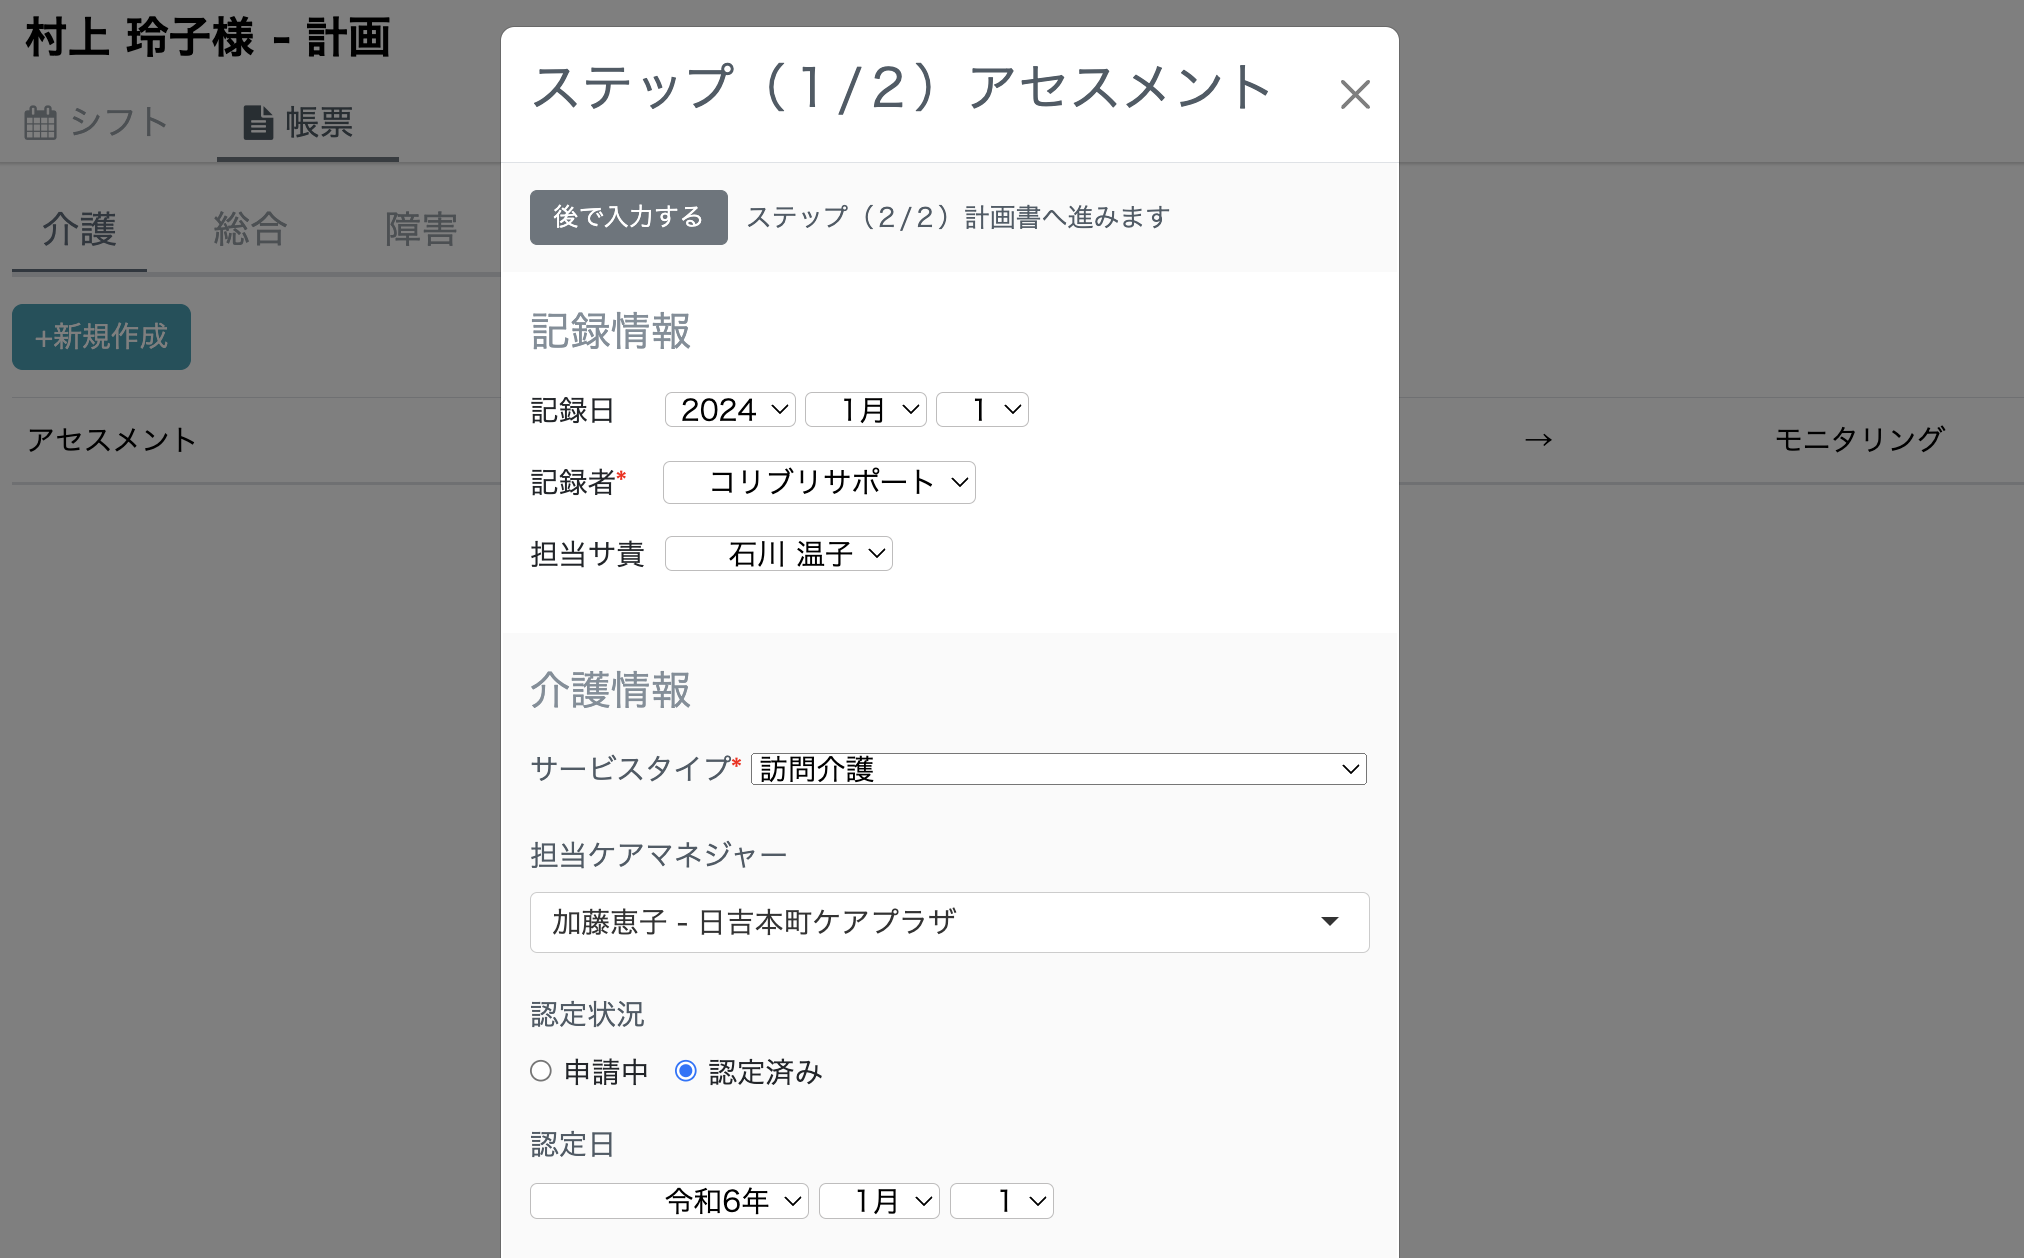Click the arrow icon before モニタリング
2024x1258 pixels.
click(1538, 439)
